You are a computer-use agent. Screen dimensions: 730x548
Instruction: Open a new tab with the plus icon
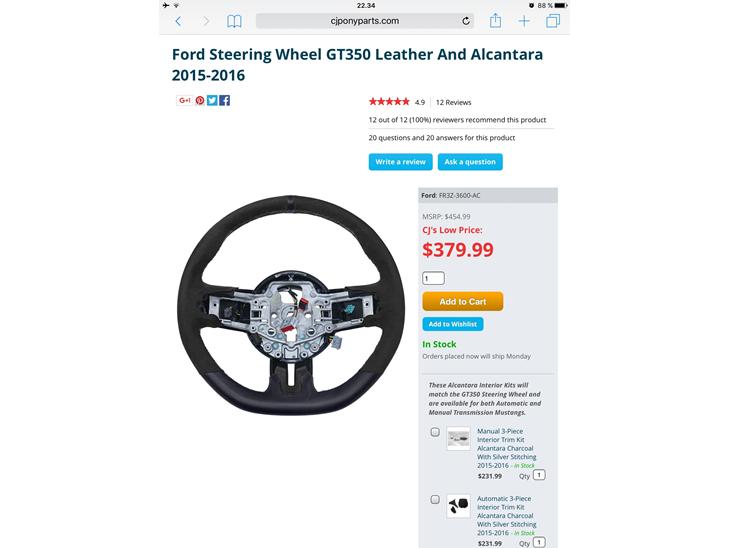tap(524, 21)
